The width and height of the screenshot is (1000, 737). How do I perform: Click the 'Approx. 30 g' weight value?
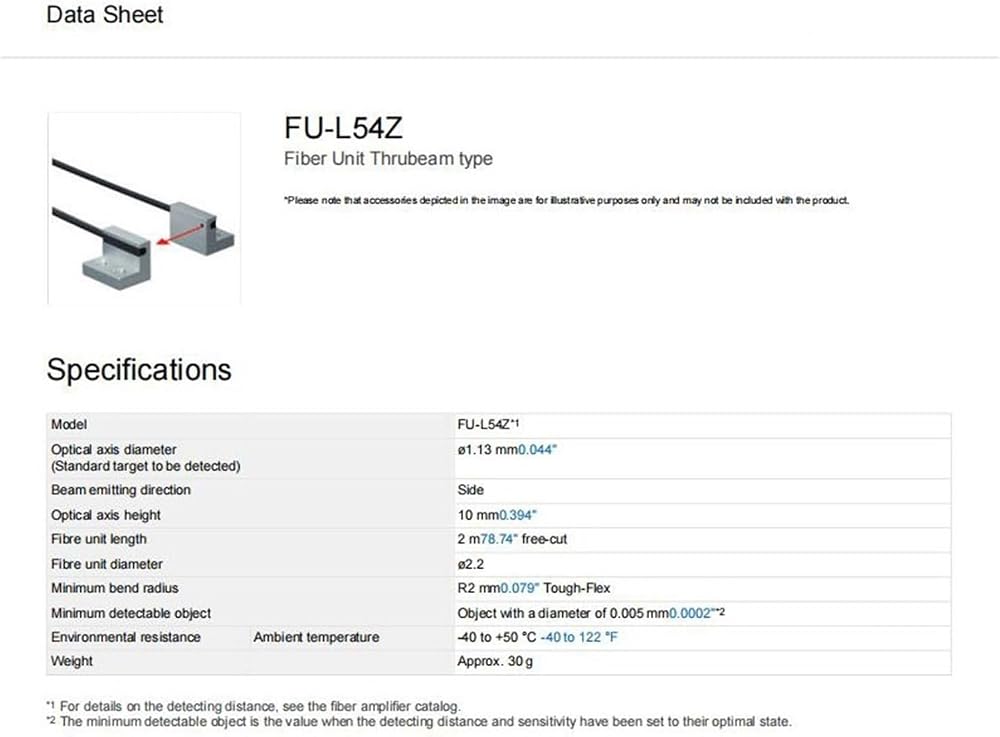click(x=495, y=662)
